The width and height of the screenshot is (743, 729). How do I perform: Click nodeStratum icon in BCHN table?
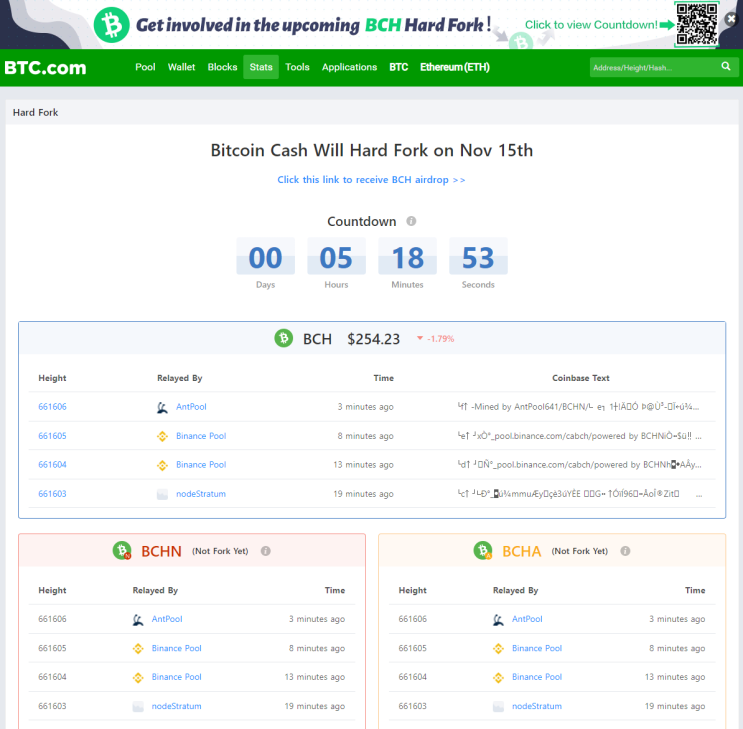click(138, 707)
